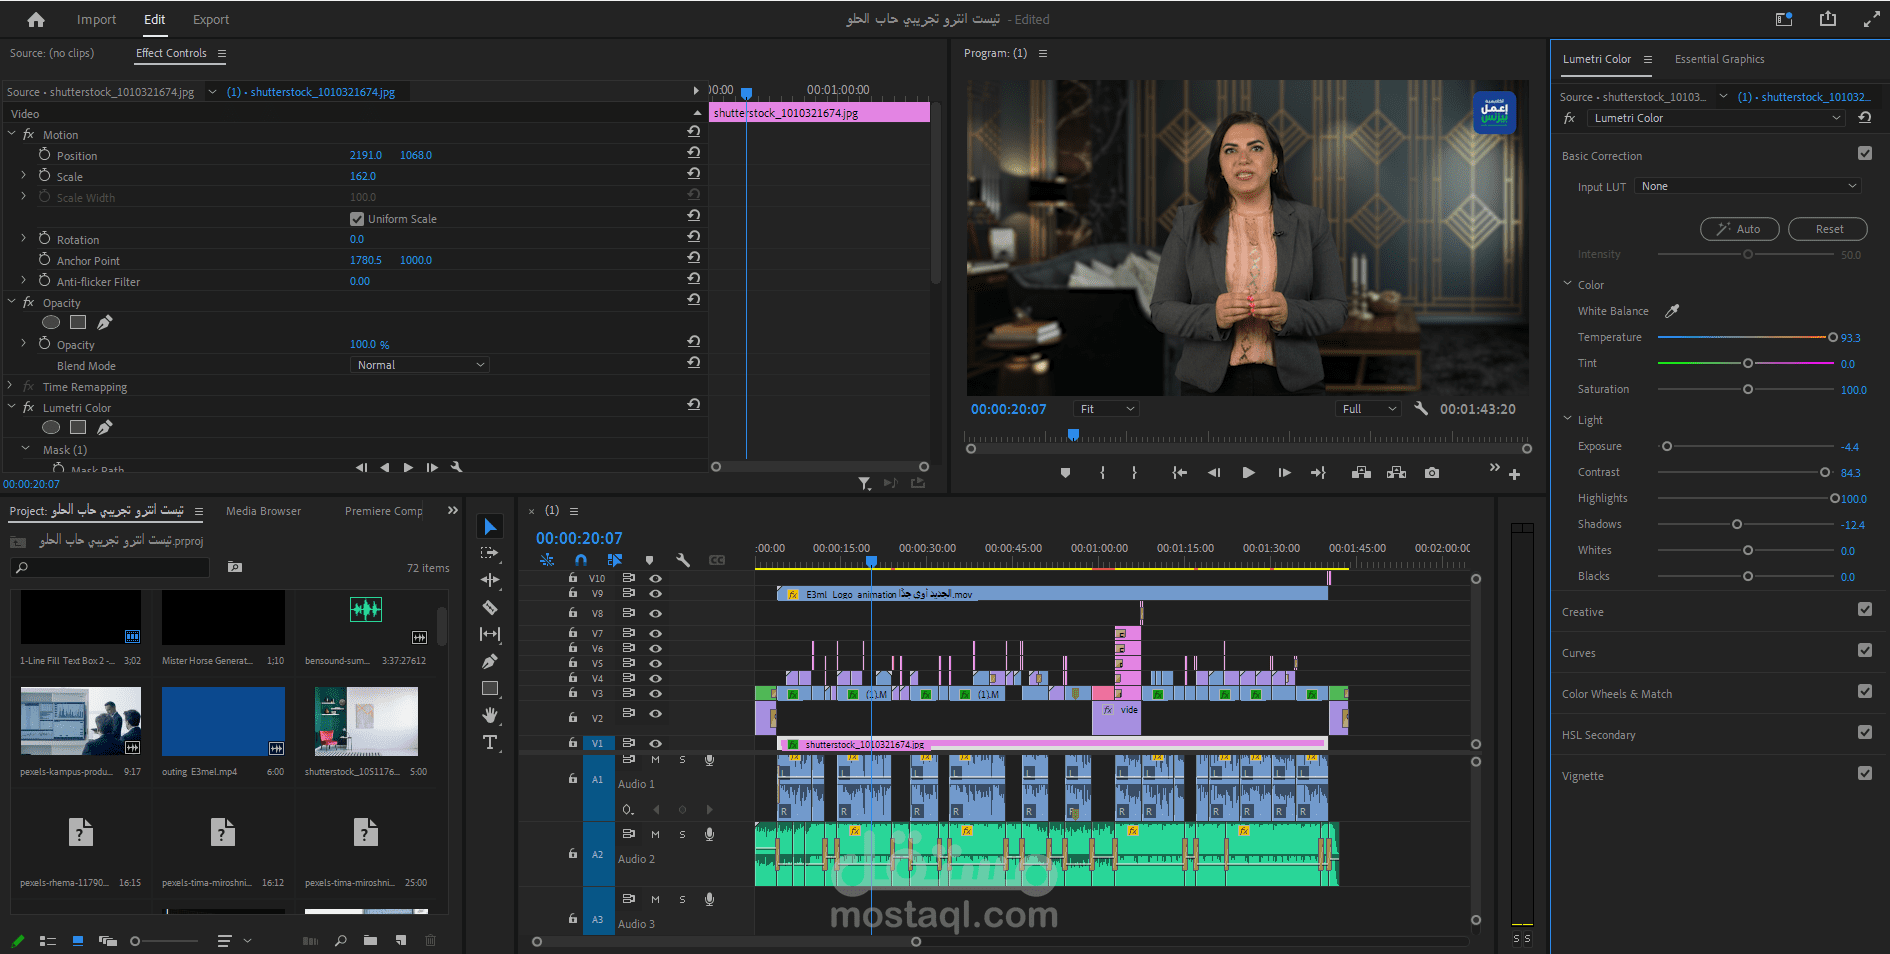Viewport: 1890px width, 954px height.
Task: Select the Pen tool in Tools panel
Action: click(x=490, y=661)
